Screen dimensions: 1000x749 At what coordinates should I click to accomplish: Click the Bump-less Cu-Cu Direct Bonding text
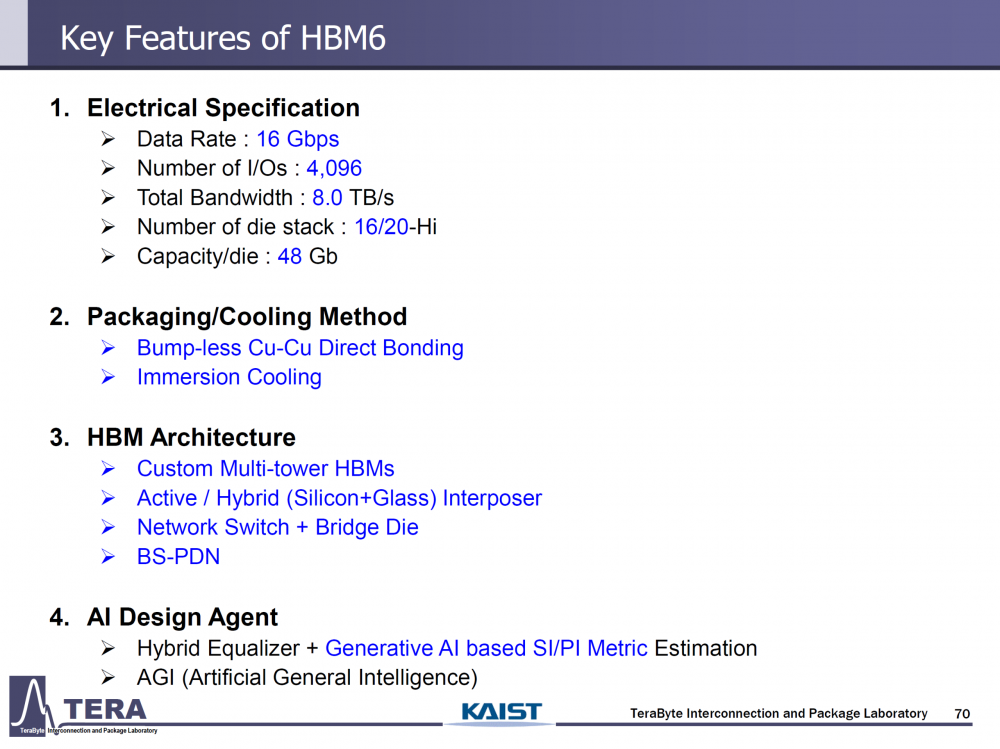(x=300, y=348)
